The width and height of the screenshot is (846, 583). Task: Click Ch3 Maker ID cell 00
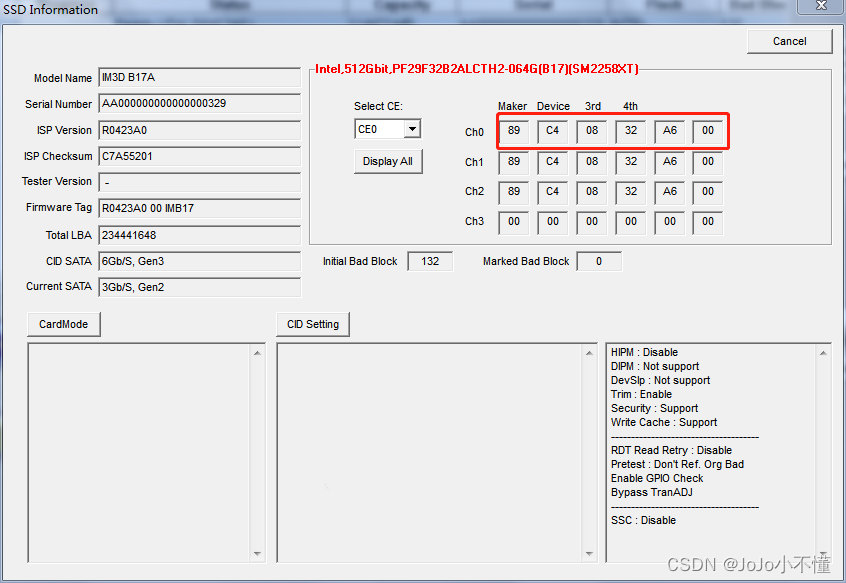pos(514,223)
